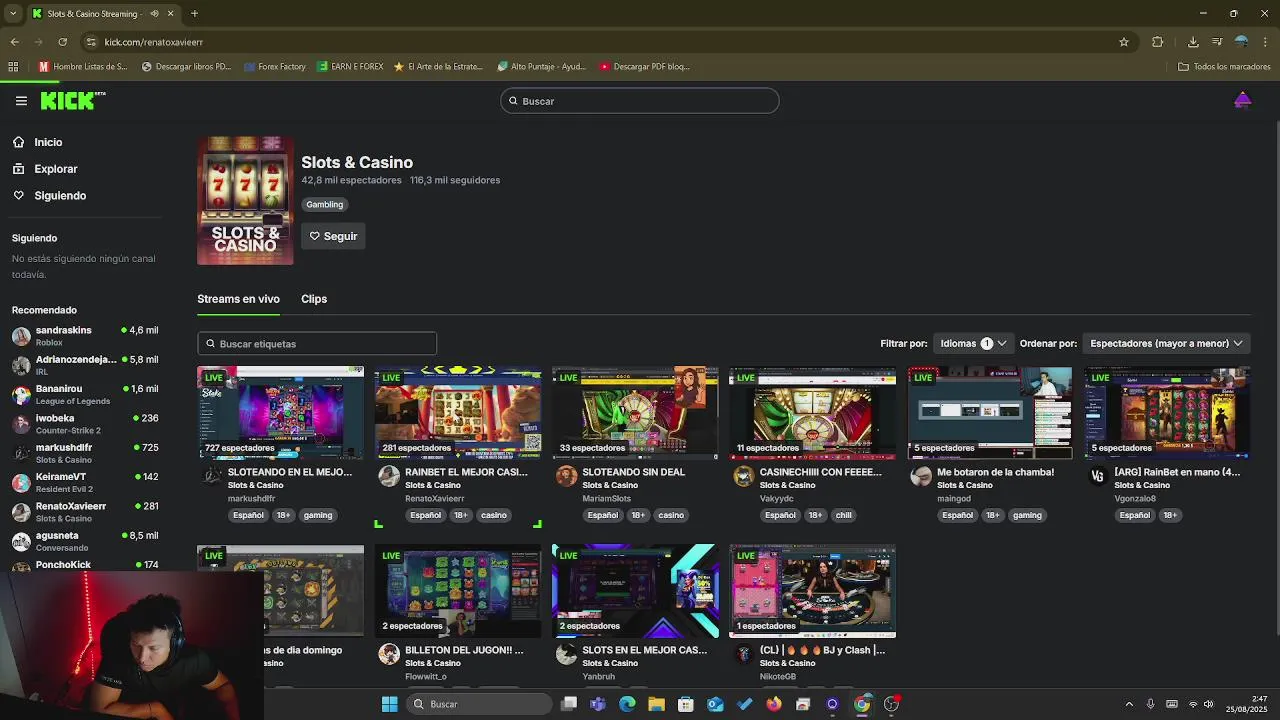Screen dimensions: 1280x720
Task: Open Microsoft Teams from taskbar
Action: (x=598, y=704)
